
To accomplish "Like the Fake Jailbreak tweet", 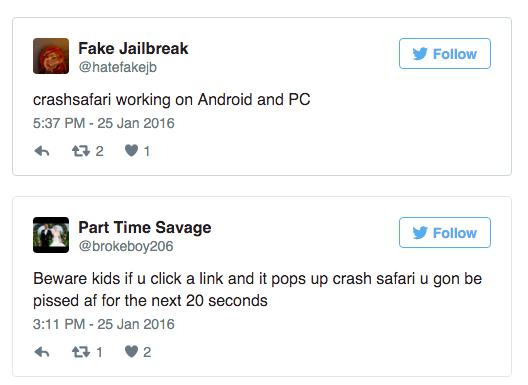I will click(131, 151).
